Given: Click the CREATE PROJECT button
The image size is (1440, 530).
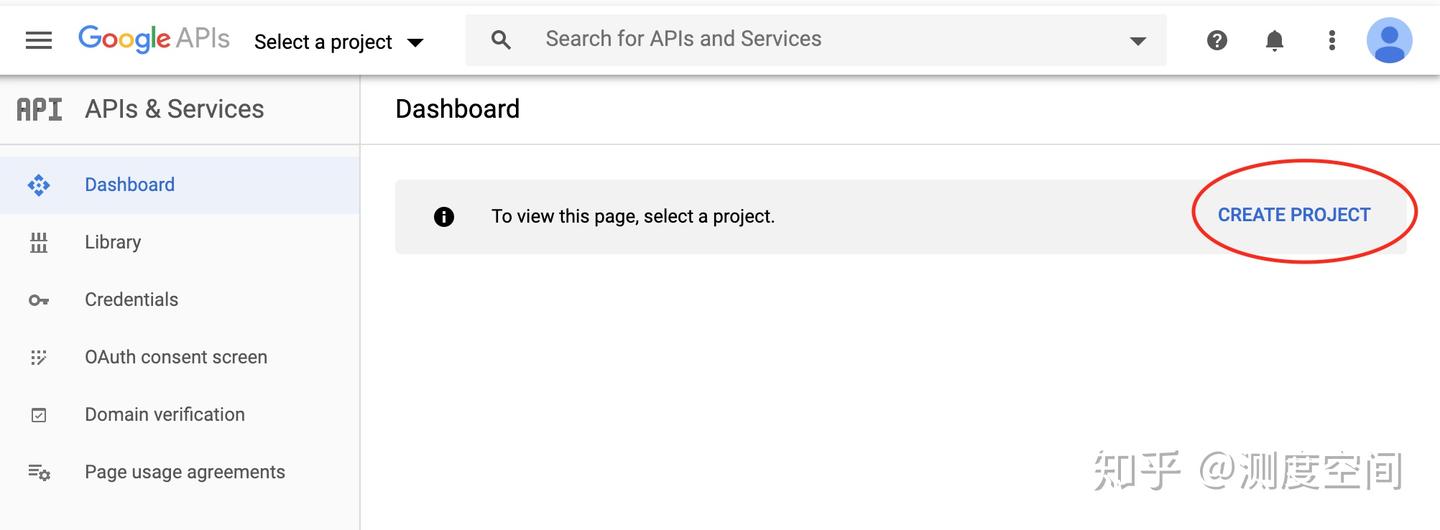Looking at the screenshot, I should tap(1293, 215).
